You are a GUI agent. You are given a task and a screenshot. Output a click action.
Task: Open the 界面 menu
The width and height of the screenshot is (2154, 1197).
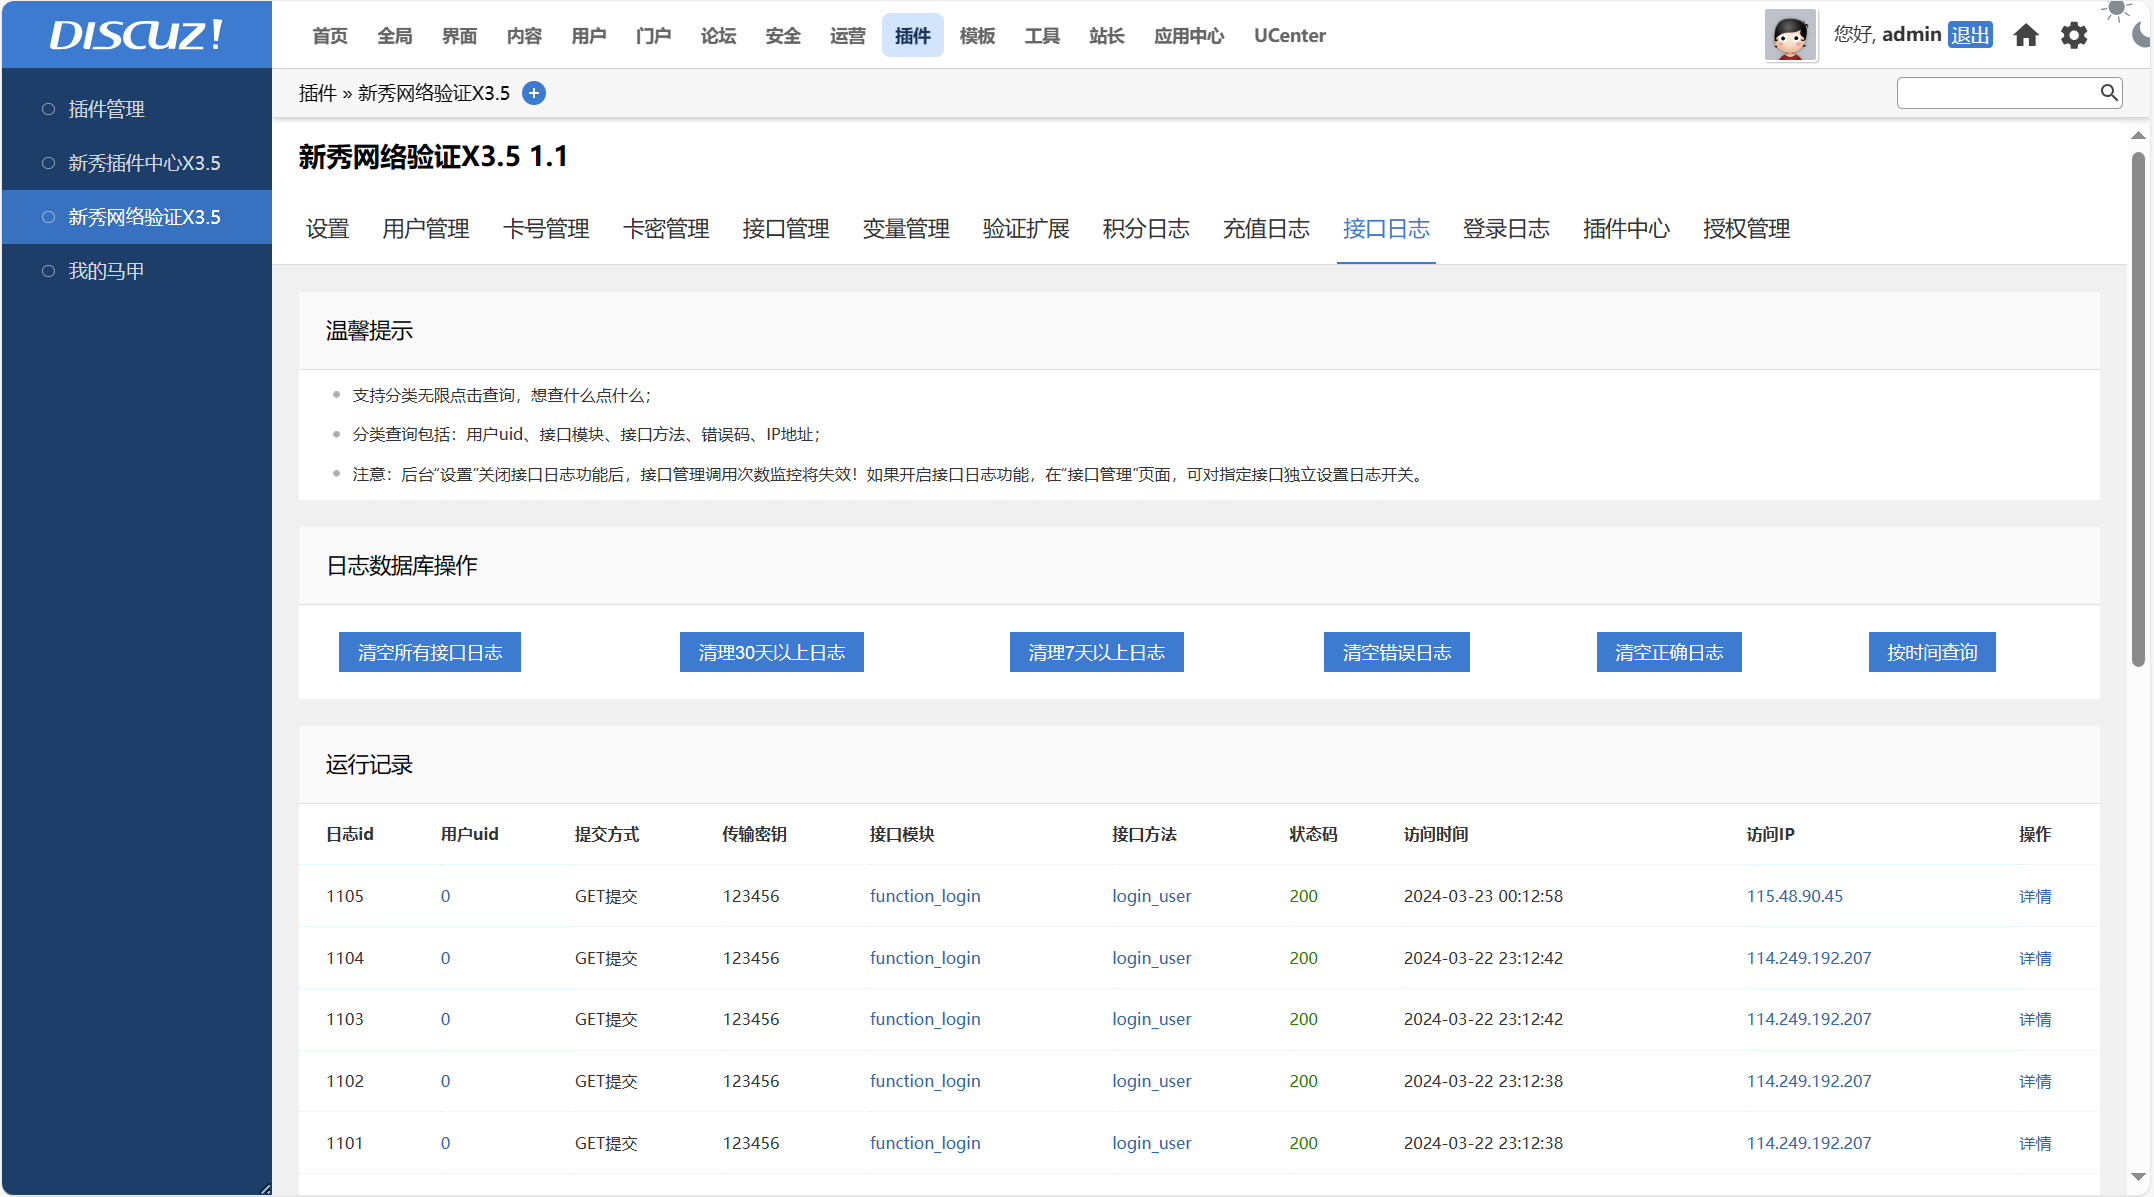[459, 36]
